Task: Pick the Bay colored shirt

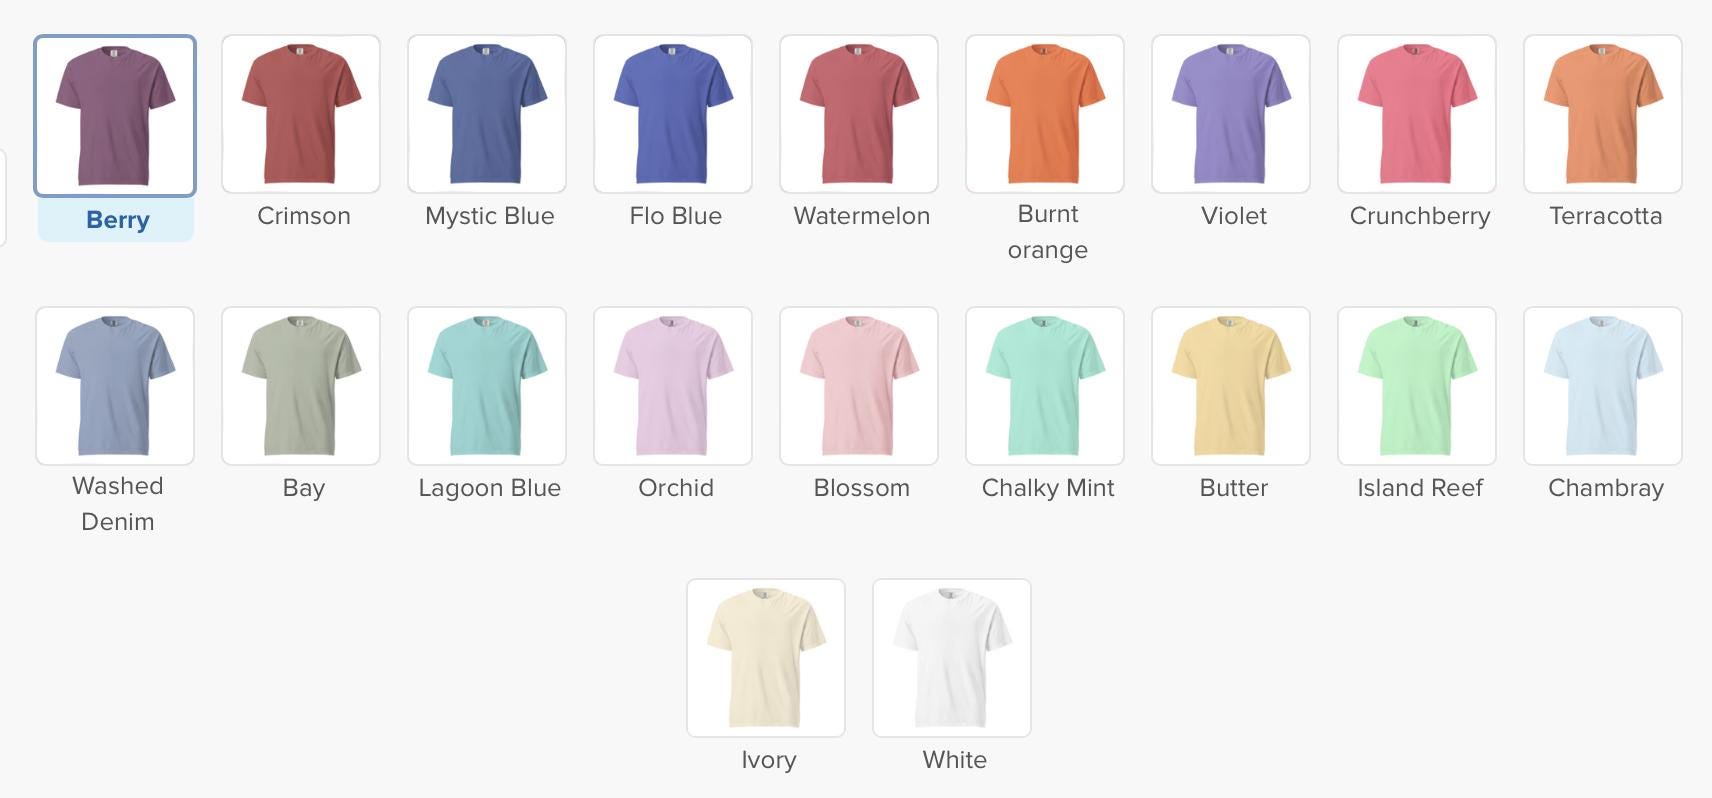Action: [x=301, y=386]
